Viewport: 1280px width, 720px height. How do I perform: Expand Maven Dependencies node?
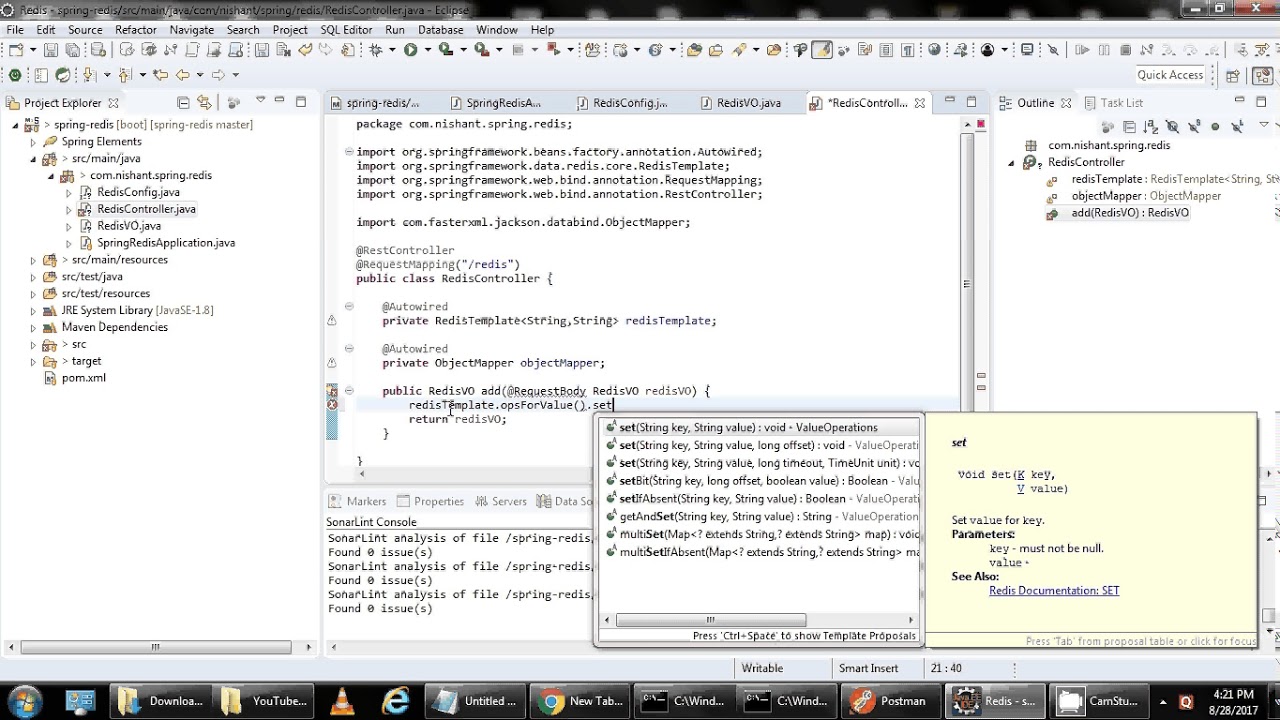(x=32, y=328)
